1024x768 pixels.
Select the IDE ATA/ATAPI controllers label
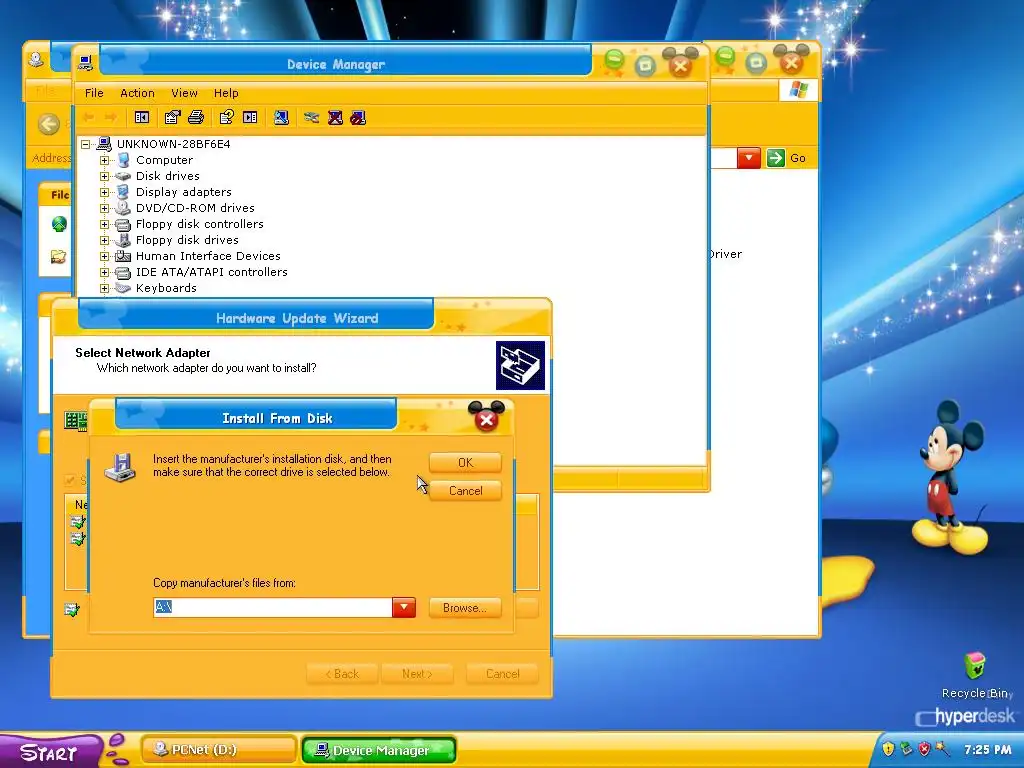click(x=212, y=272)
